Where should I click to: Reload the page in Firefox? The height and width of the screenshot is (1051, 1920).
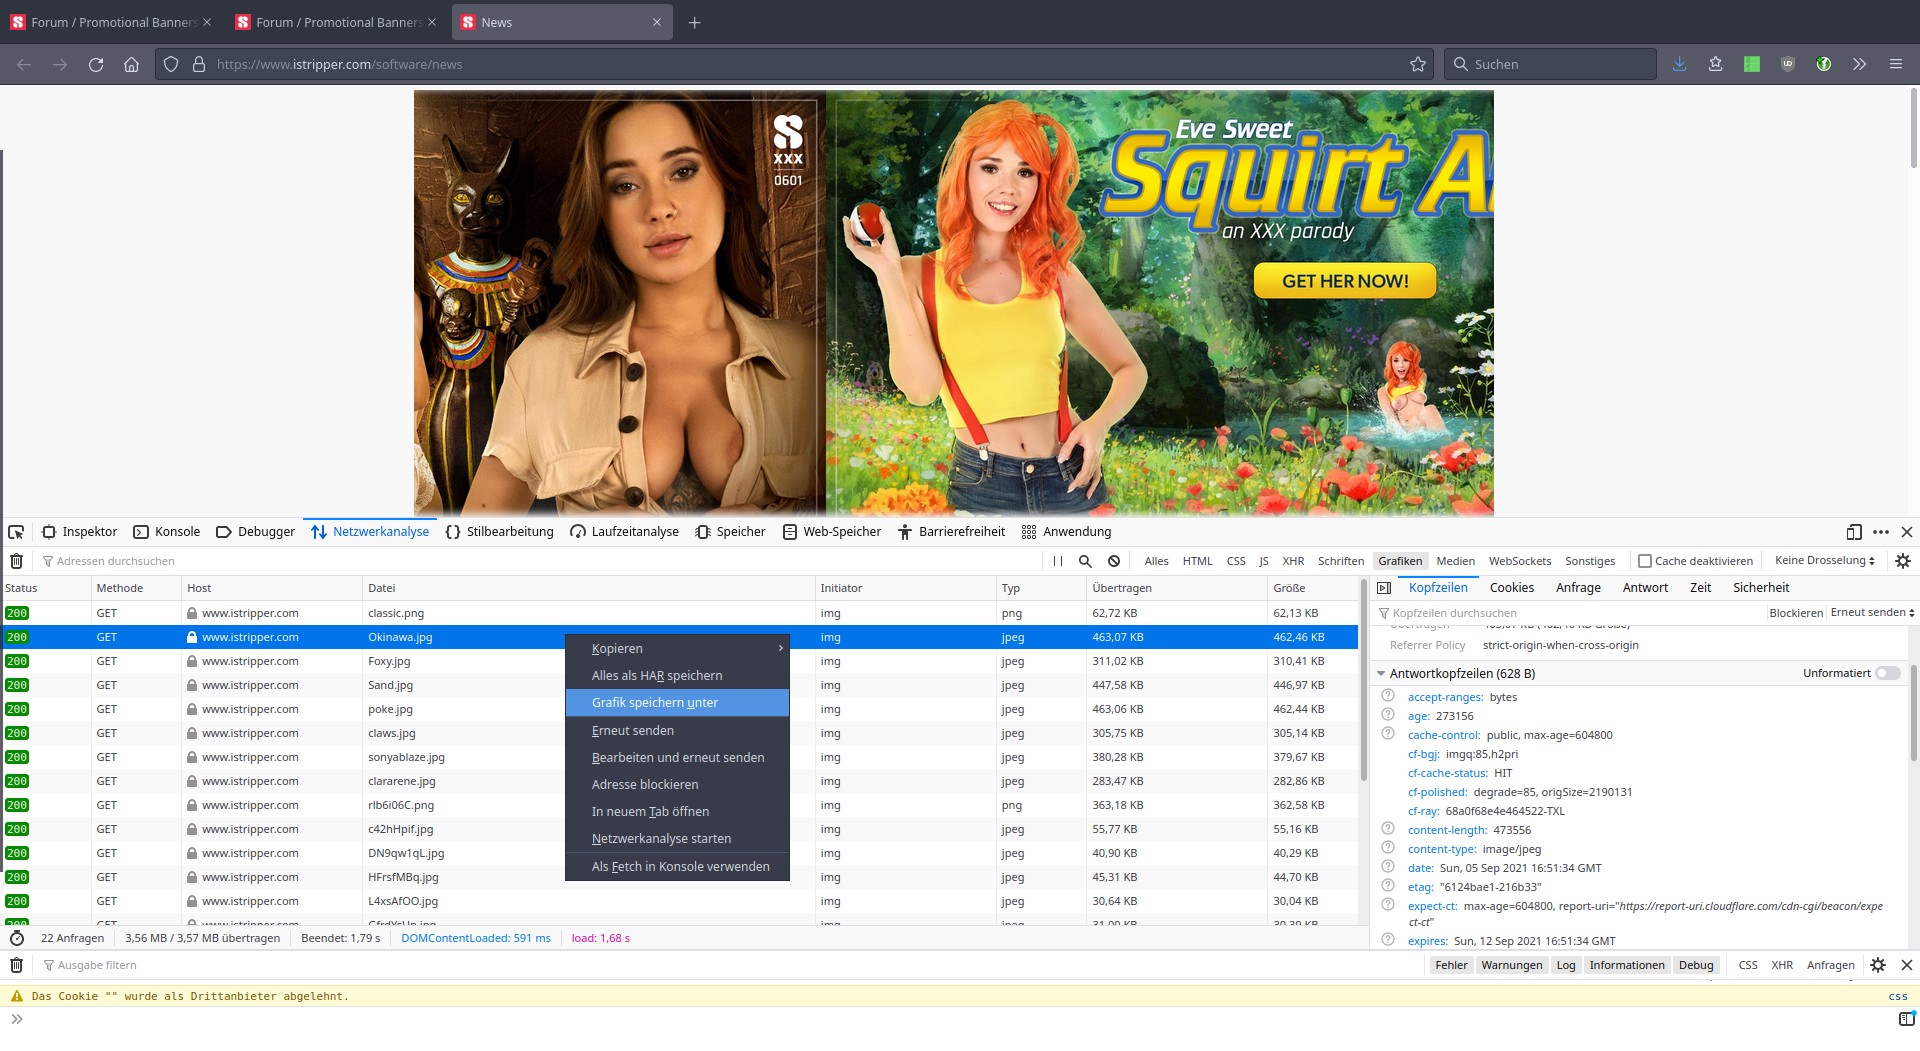coord(96,64)
